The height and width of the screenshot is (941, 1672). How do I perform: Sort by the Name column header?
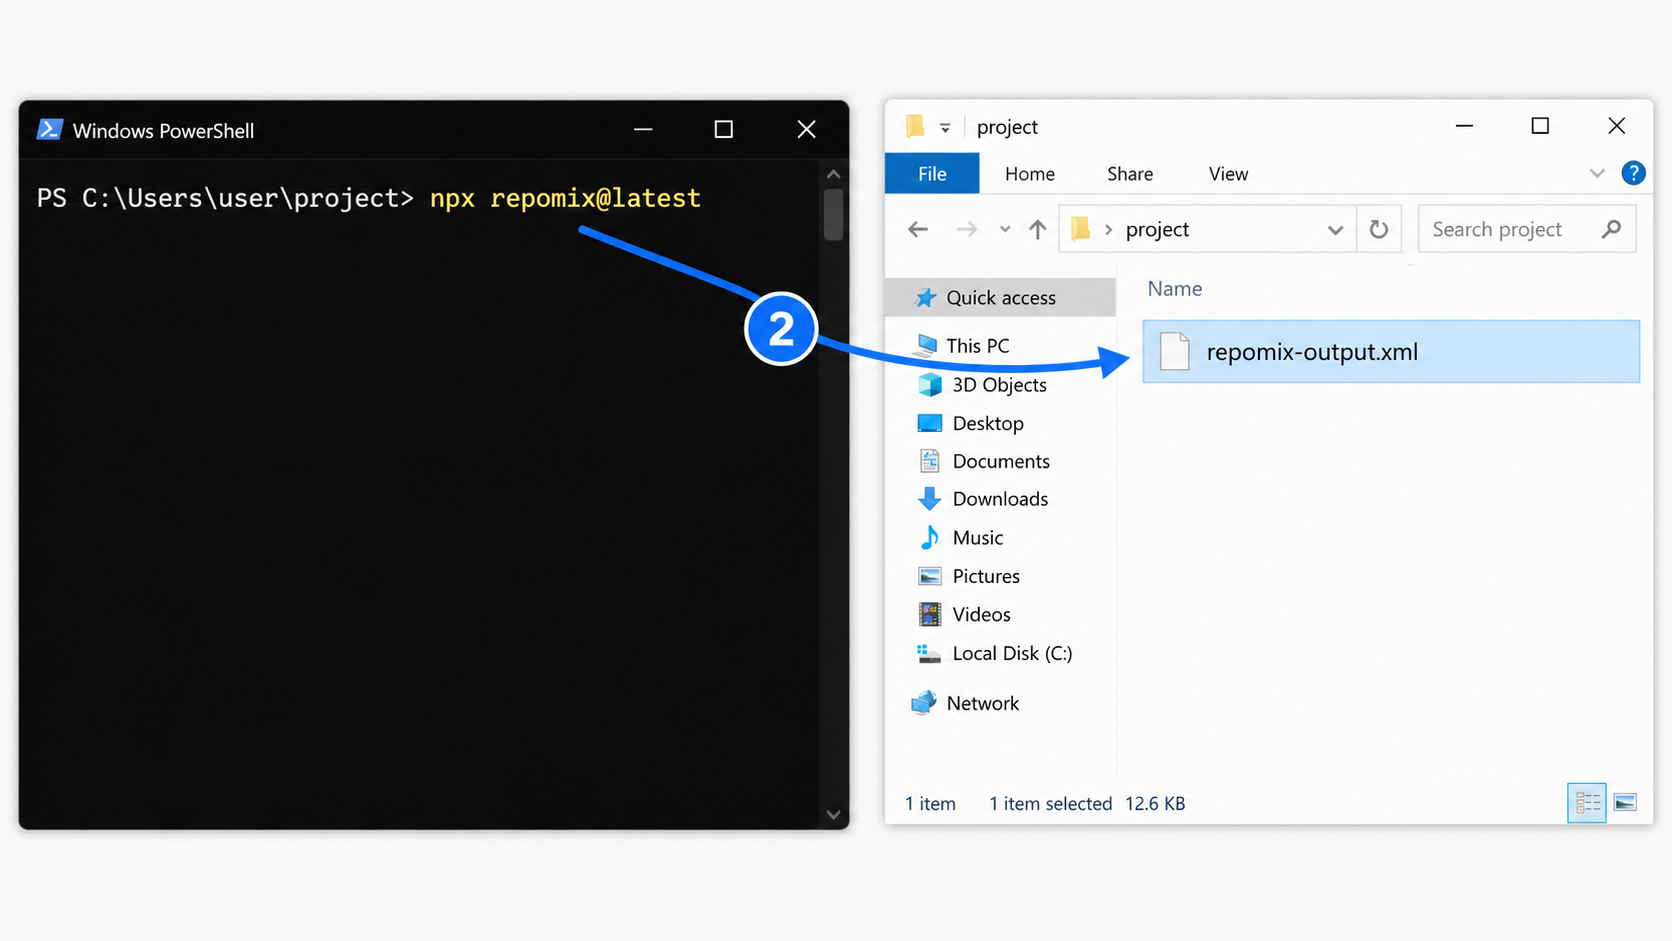coord(1175,289)
